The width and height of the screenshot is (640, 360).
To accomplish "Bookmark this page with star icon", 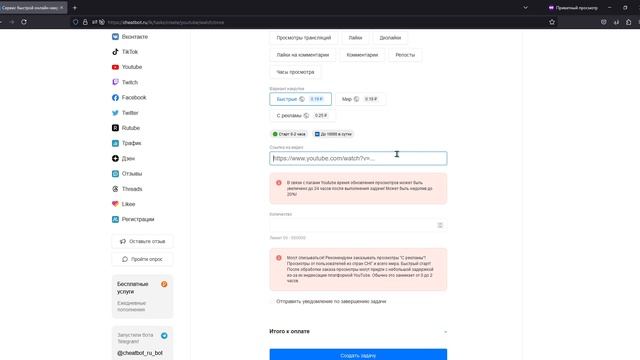I will tap(552, 22).
